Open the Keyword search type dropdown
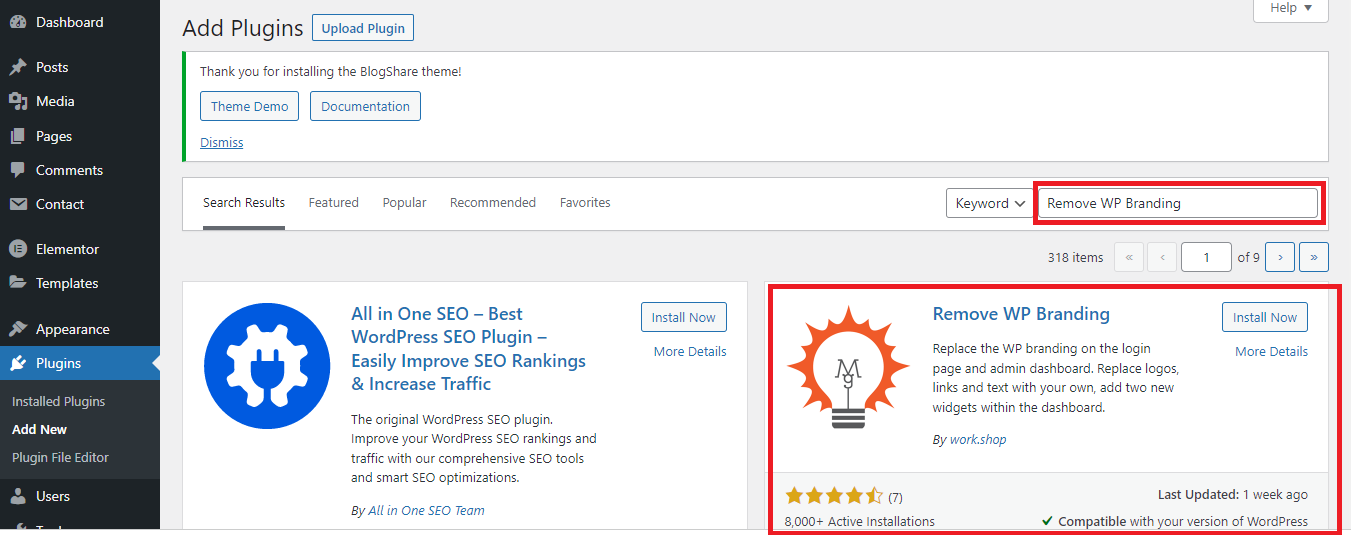Viewport: 1351px width, 535px height. (x=990, y=203)
